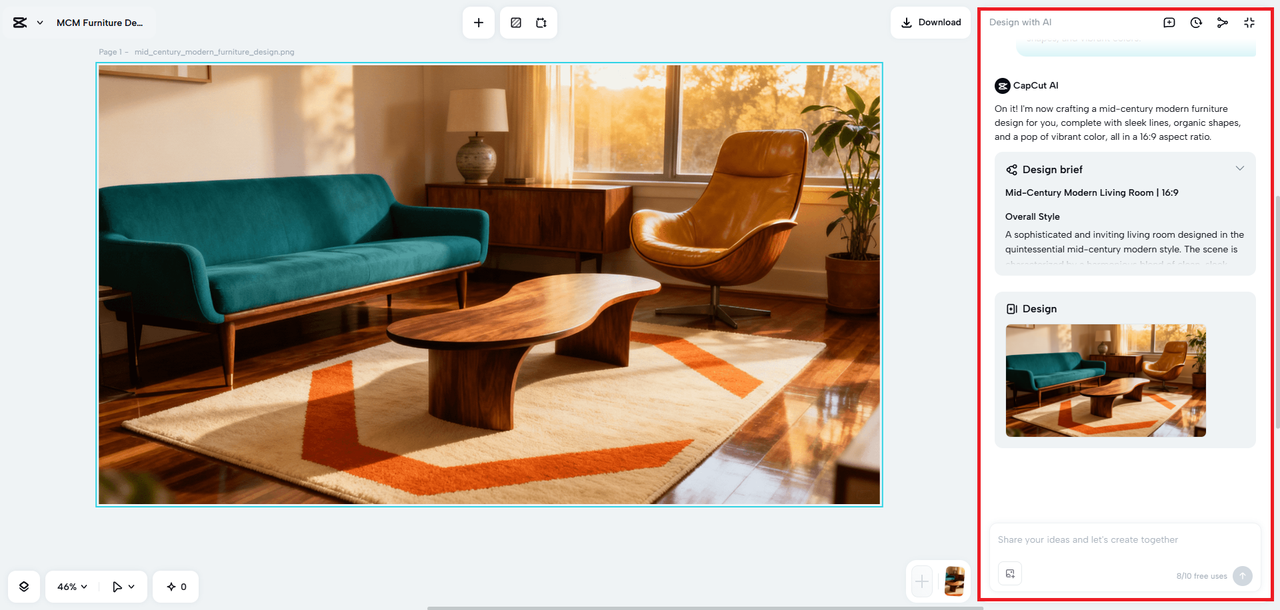Open the CapCut logo main menu
Screen dimensions: 1280x610
20,22
